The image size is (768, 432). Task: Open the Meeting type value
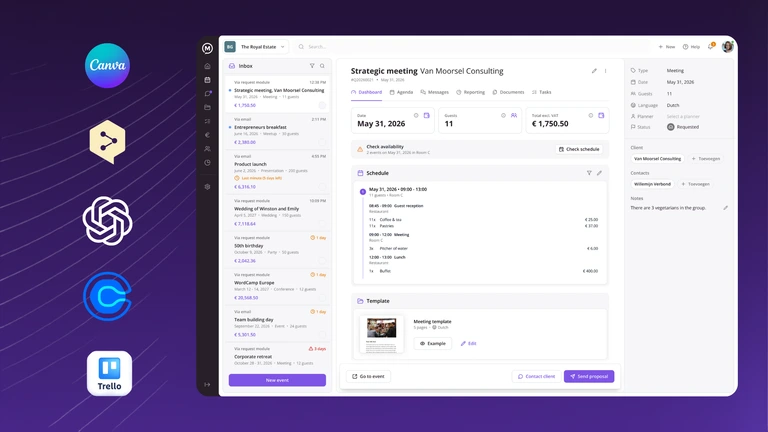675,71
